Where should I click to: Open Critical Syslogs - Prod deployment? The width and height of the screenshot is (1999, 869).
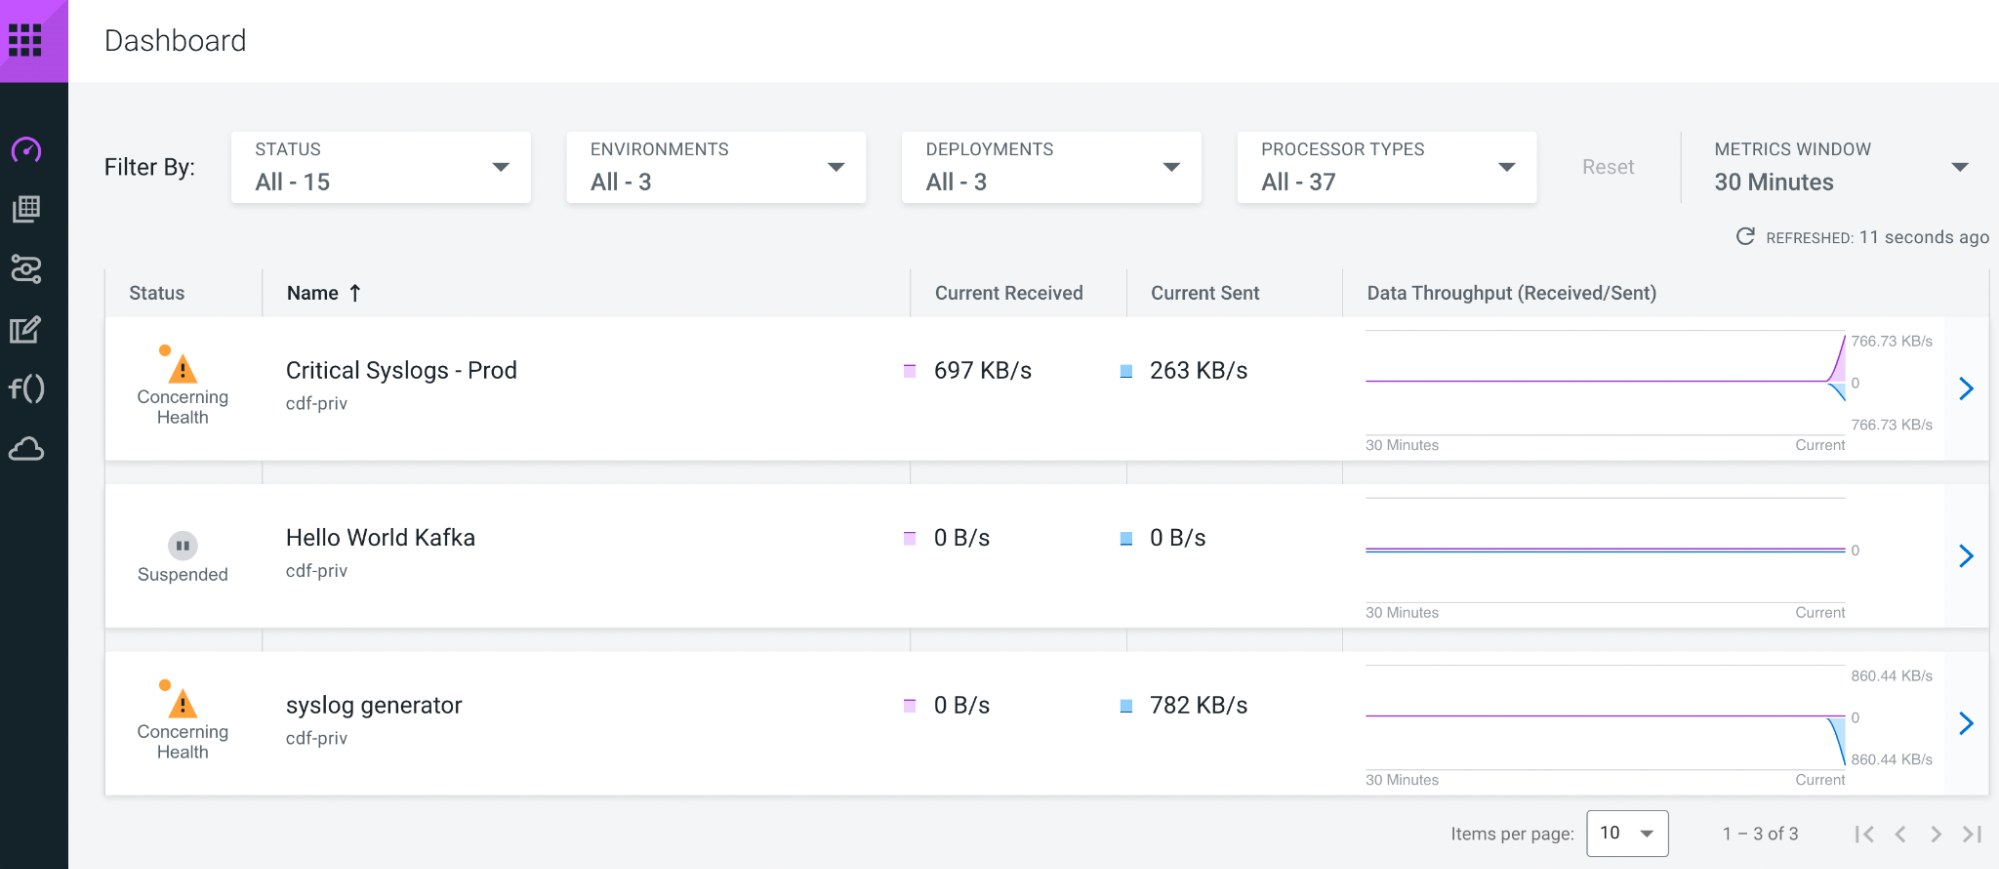pos(401,370)
